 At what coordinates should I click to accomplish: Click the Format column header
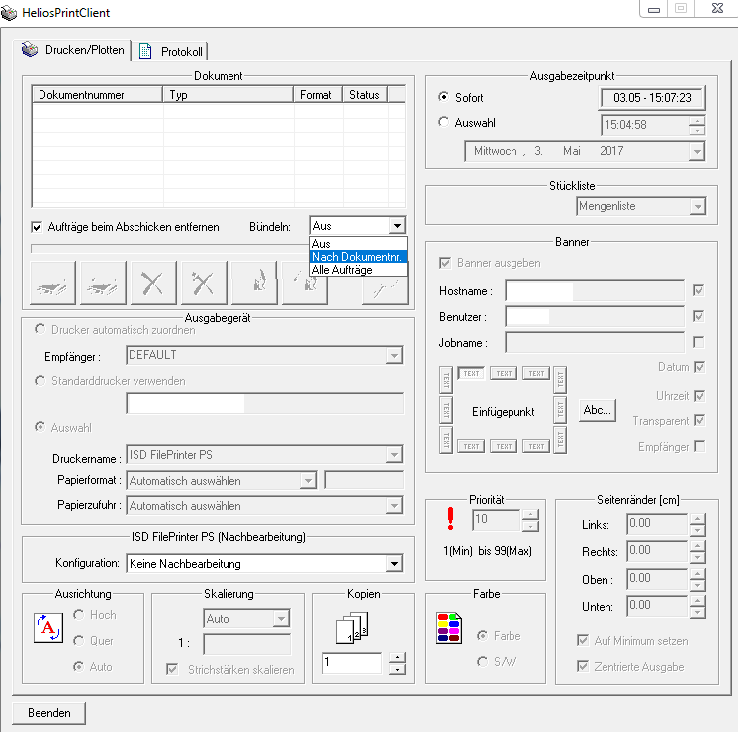click(318, 95)
